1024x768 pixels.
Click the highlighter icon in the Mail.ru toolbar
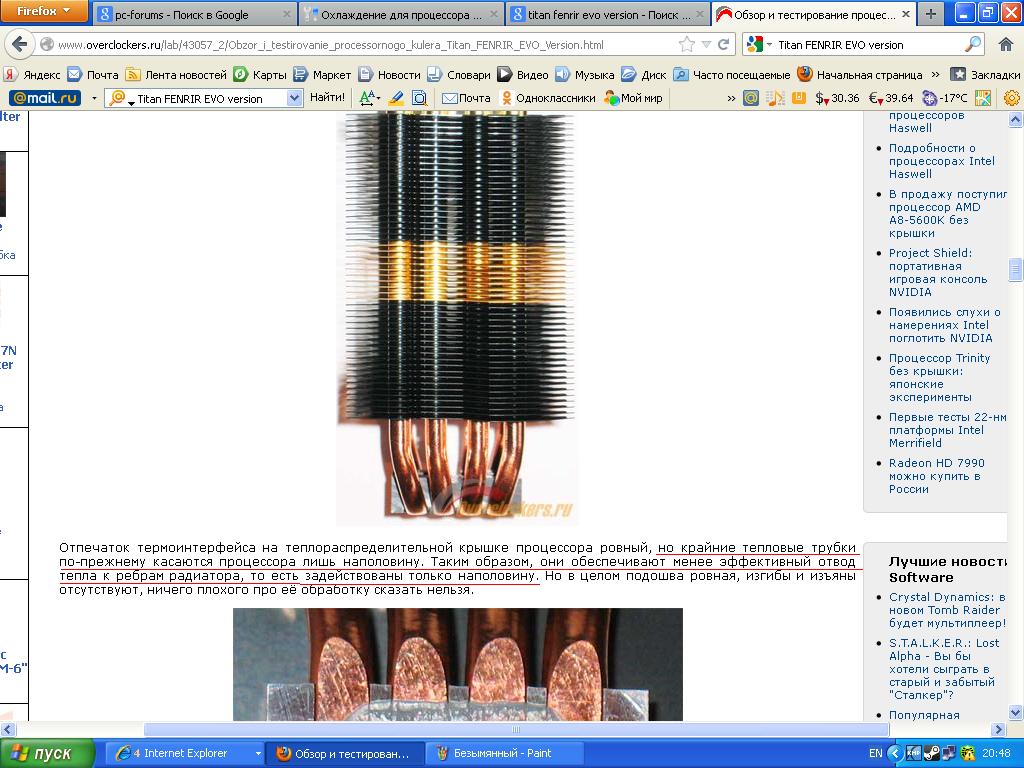395,98
